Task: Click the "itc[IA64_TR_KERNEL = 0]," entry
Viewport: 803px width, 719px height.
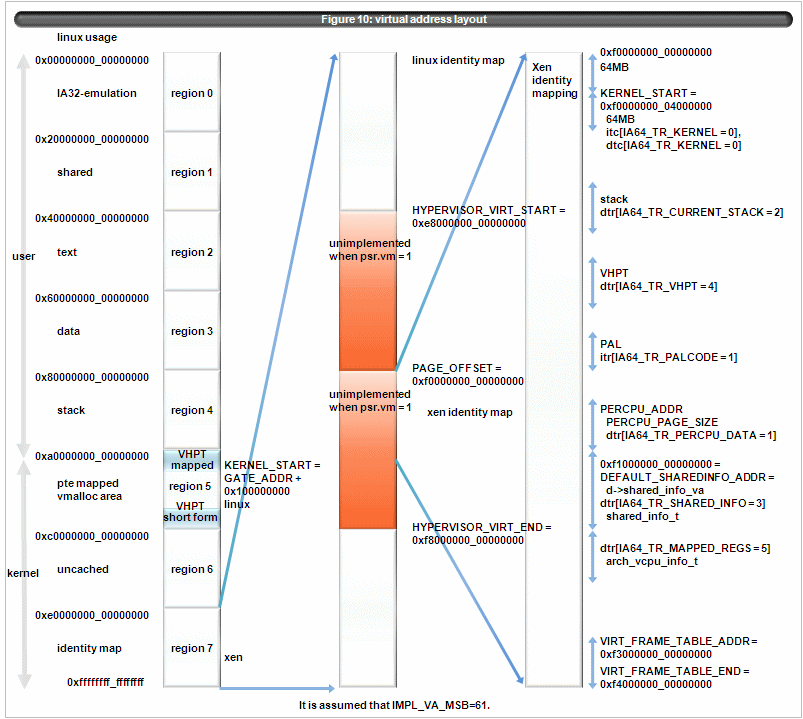Action: coord(673,133)
